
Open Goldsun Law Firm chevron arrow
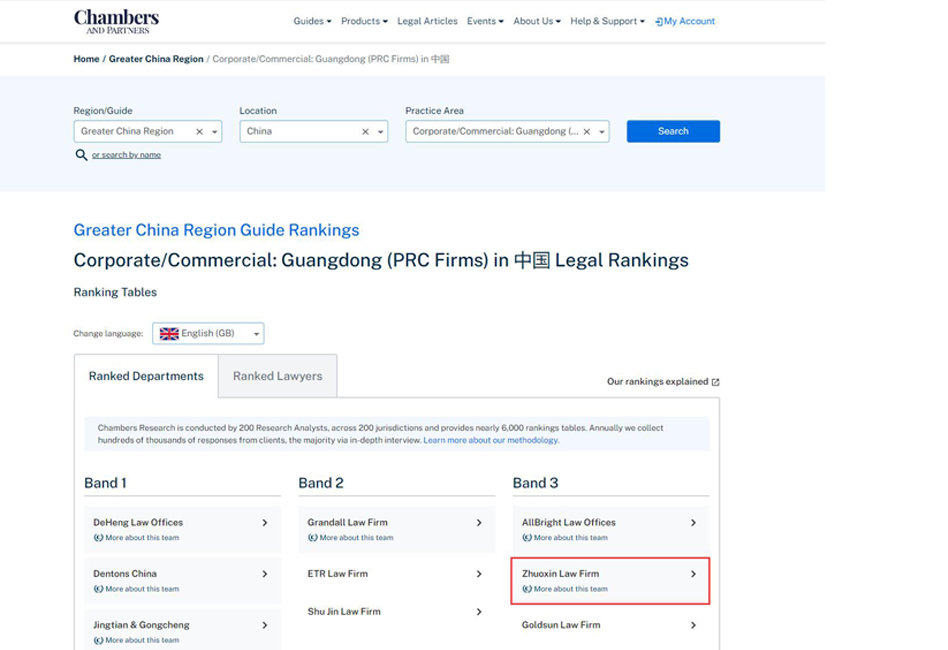[x=693, y=625]
